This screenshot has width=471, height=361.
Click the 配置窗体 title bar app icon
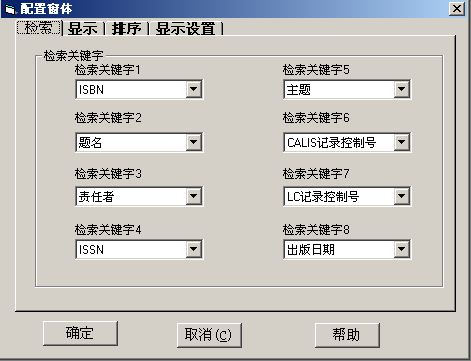tap(10, 9)
